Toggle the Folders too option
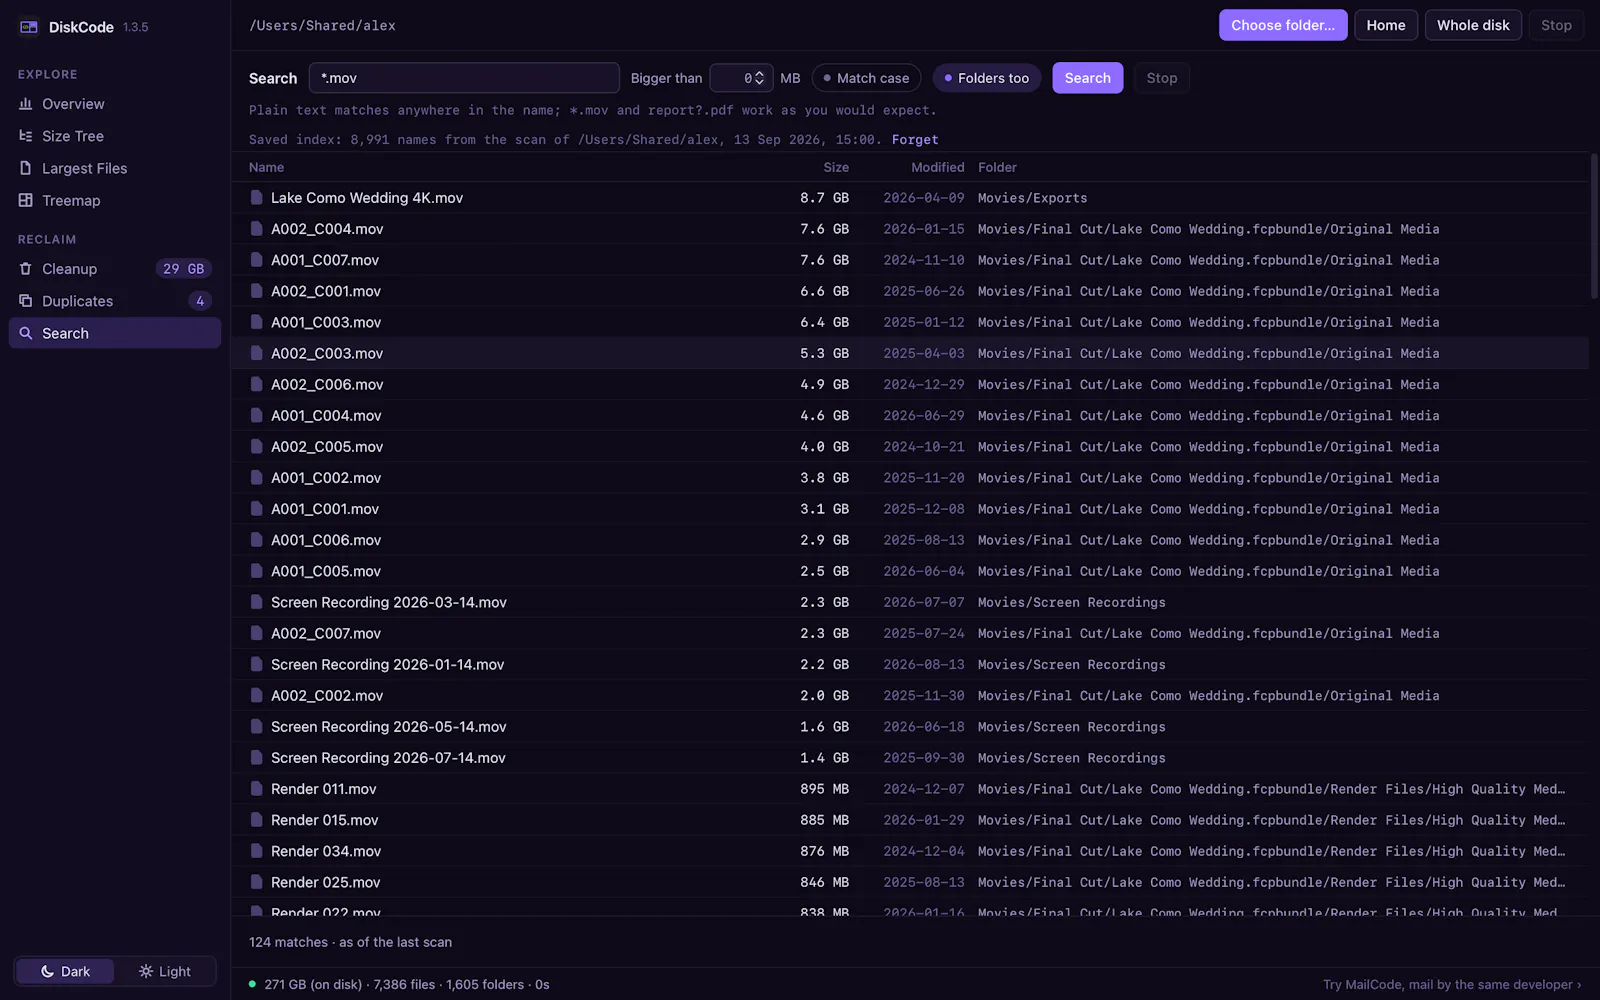Viewport: 1600px width, 1000px height. pyautogui.click(x=987, y=78)
